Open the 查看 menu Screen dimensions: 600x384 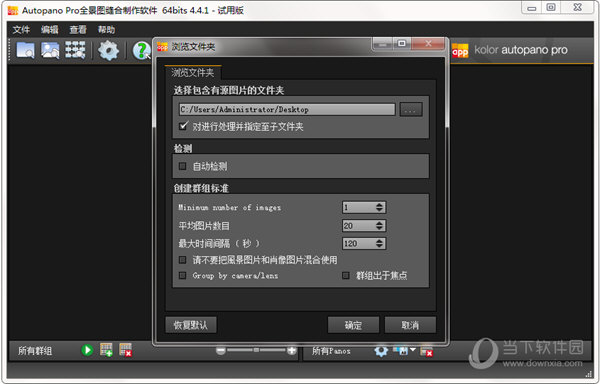pyautogui.click(x=78, y=29)
